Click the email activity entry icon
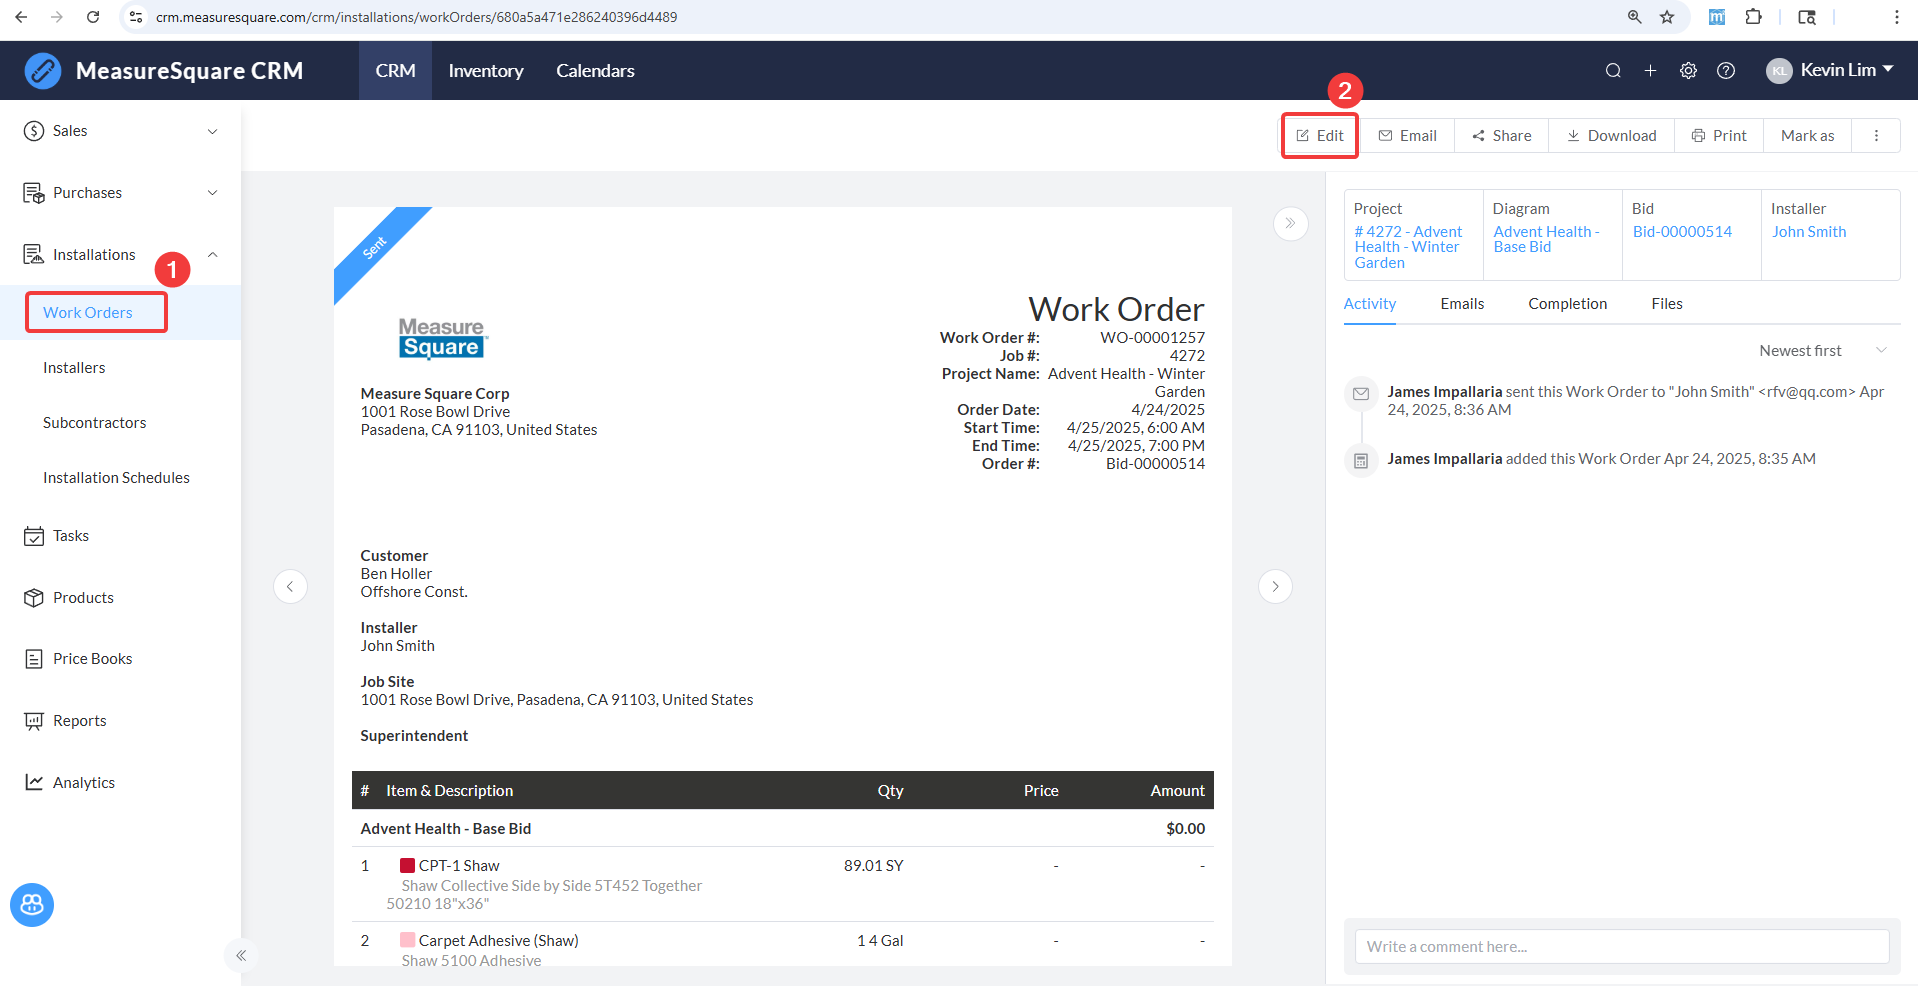This screenshot has width=1918, height=986. point(1361,394)
